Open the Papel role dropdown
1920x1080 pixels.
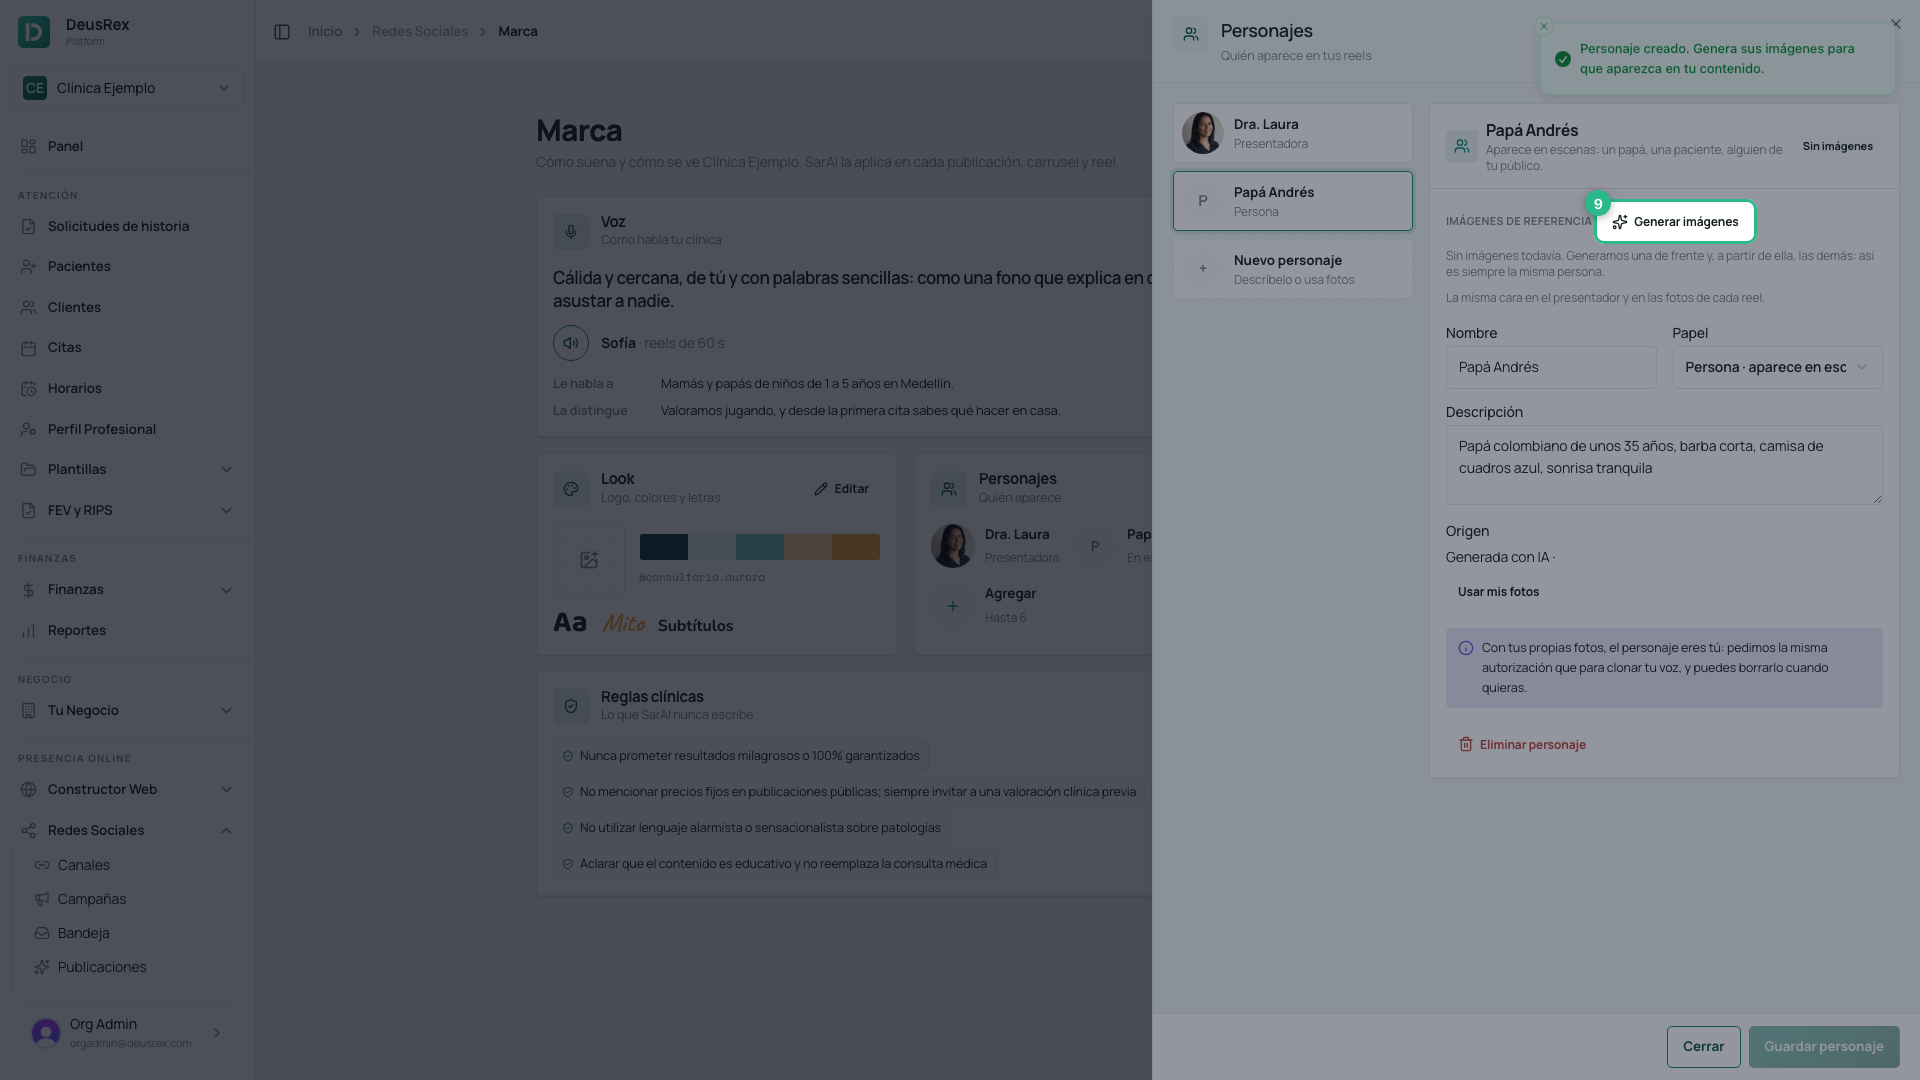point(1777,367)
